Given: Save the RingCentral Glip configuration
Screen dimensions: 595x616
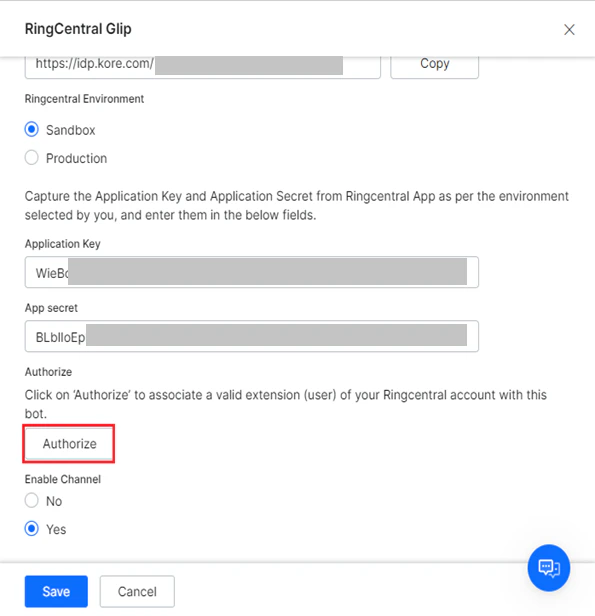Looking at the screenshot, I should click(56, 591).
